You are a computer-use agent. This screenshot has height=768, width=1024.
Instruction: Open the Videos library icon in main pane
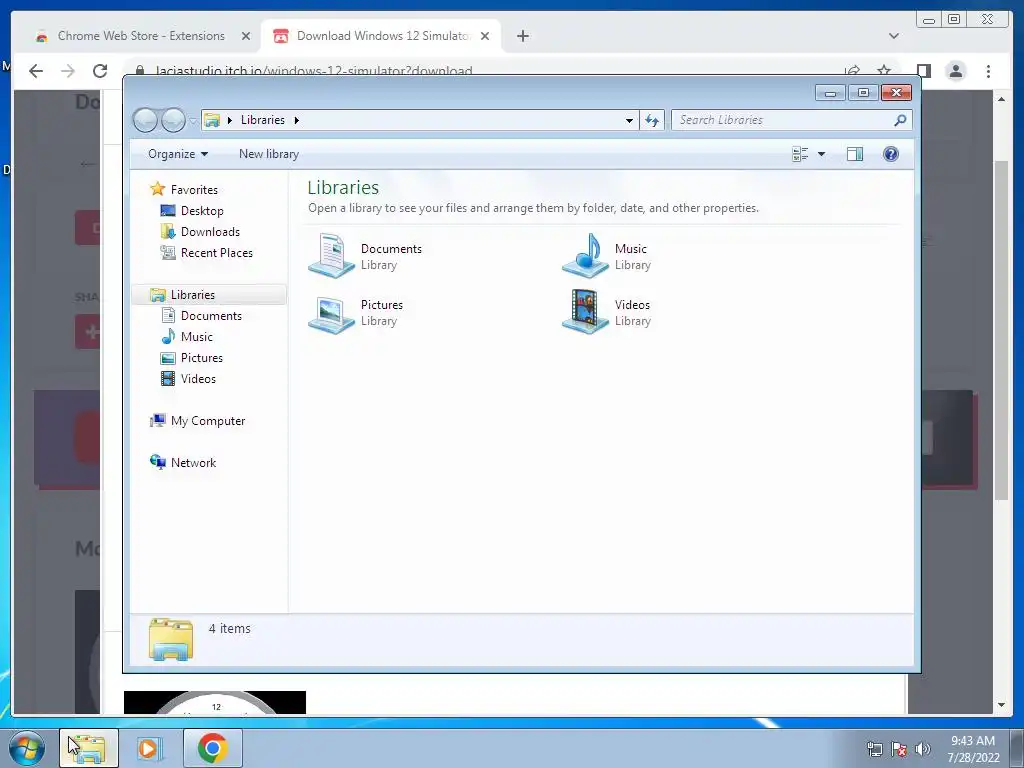pos(585,312)
